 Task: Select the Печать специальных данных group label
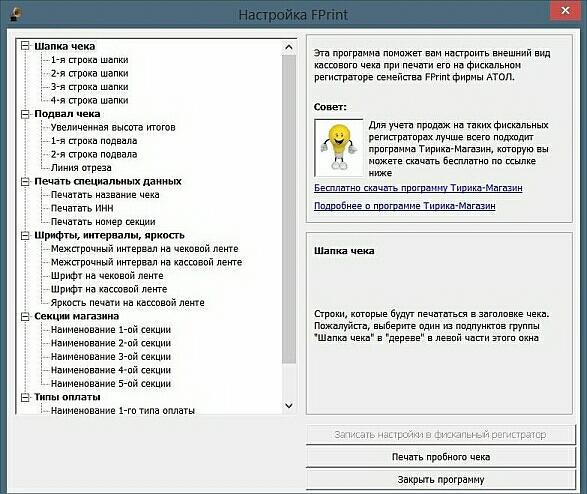(108, 182)
